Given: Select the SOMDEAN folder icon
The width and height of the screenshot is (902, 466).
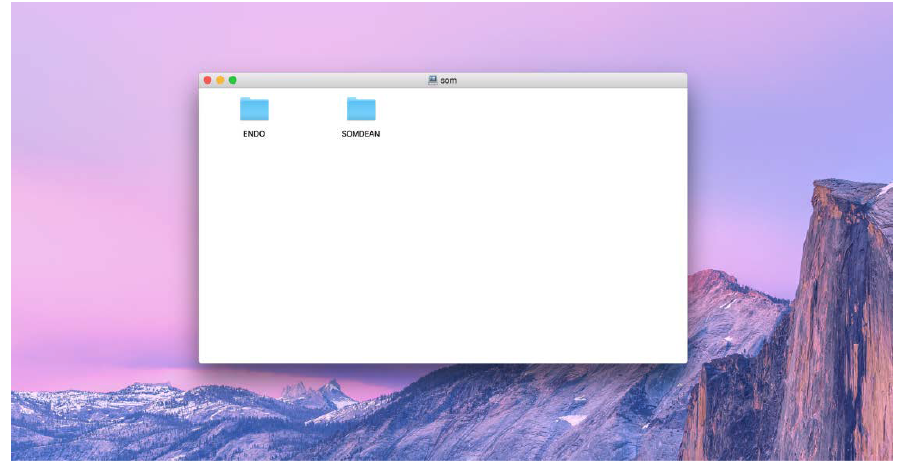Looking at the screenshot, I should (361, 109).
